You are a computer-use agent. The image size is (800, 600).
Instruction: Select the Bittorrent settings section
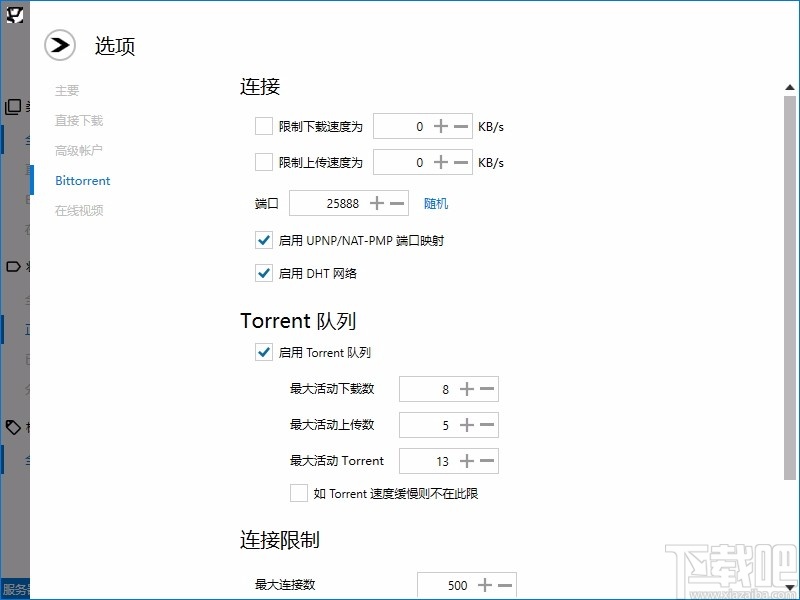pos(82,180)
